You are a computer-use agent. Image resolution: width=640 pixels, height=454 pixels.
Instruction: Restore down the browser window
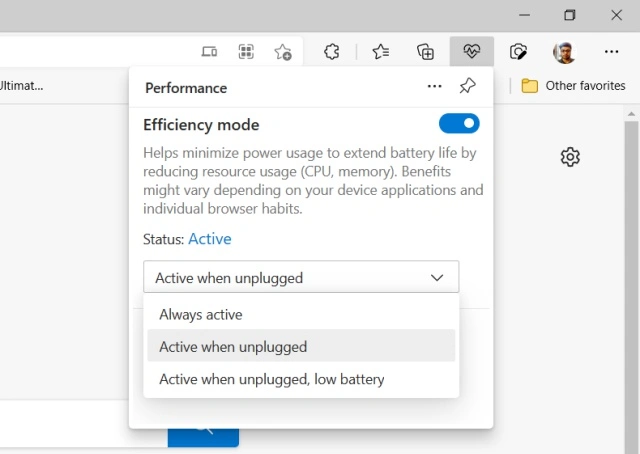[x=569, y=15]
